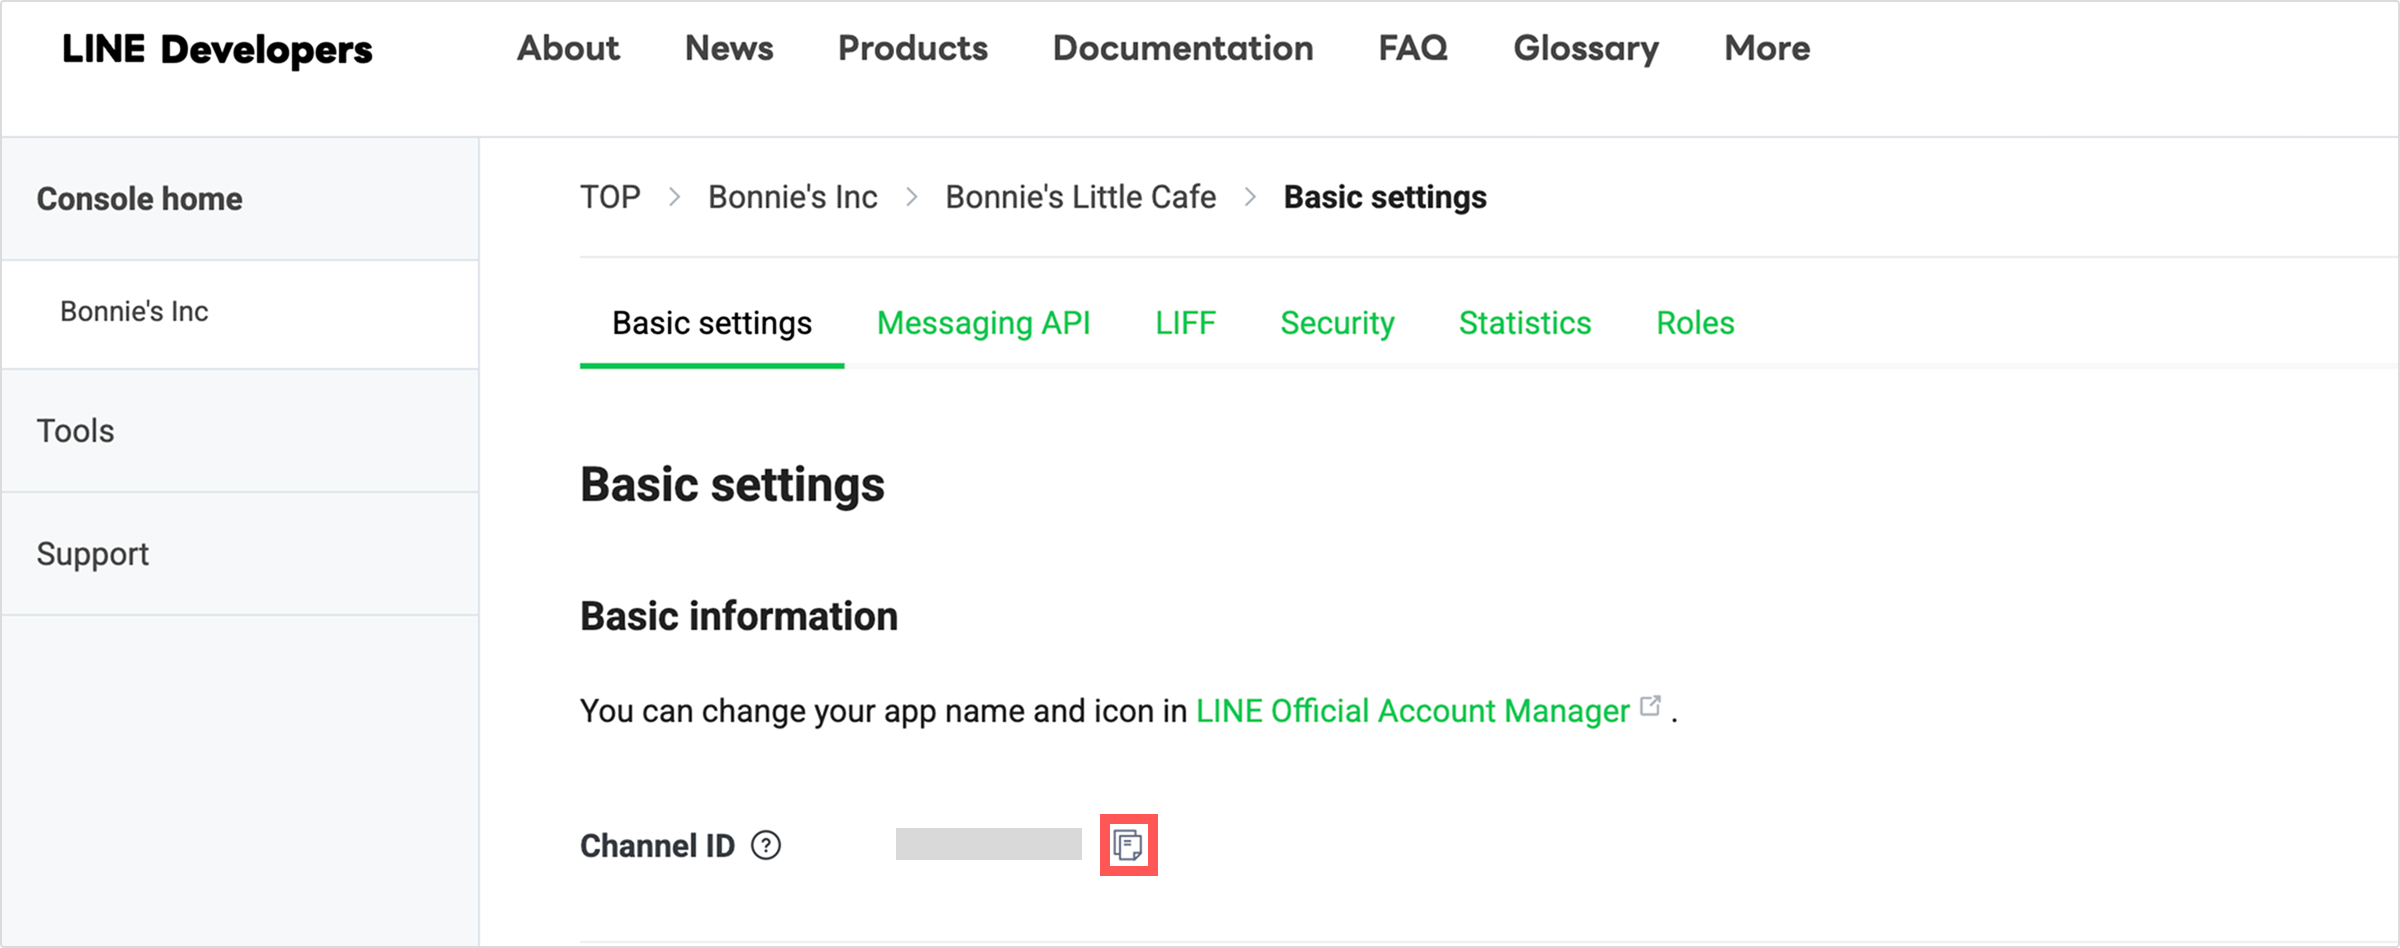
Task: Click the Basic settings breadcrumb text
Action: pyautogui.click(x=1385, y=197)
